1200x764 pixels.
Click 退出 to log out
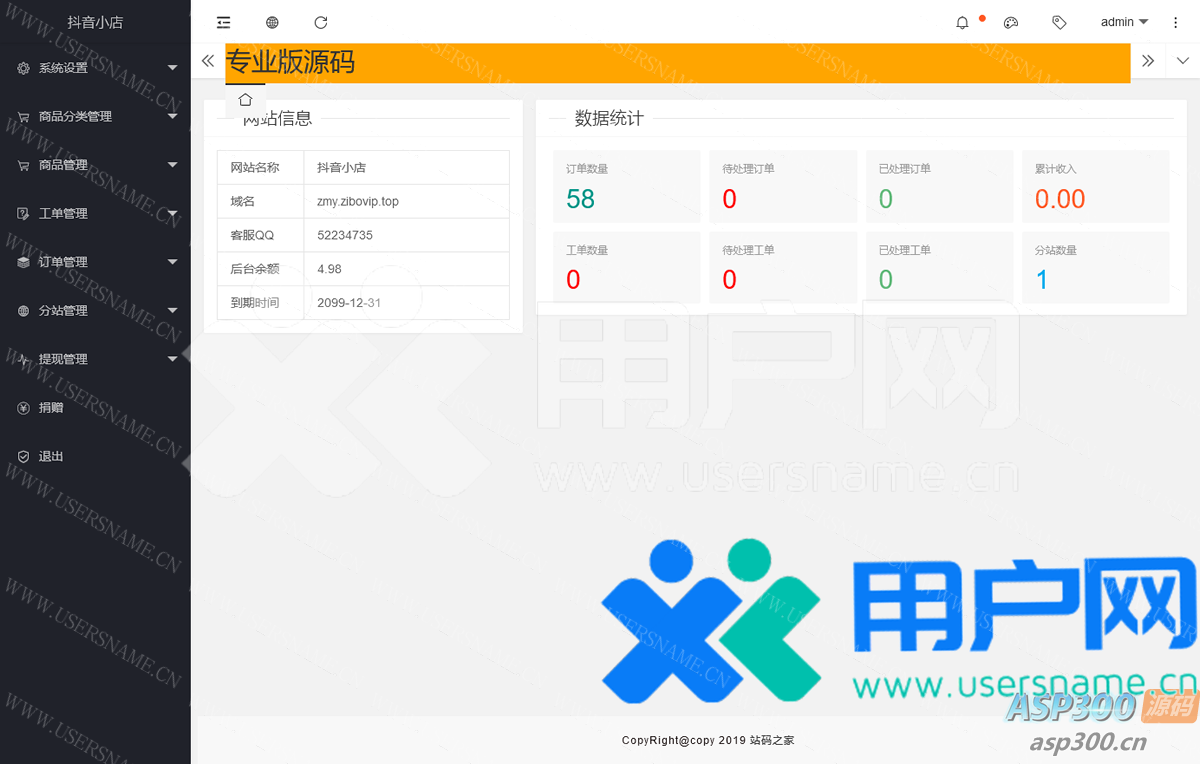point(51,456)
